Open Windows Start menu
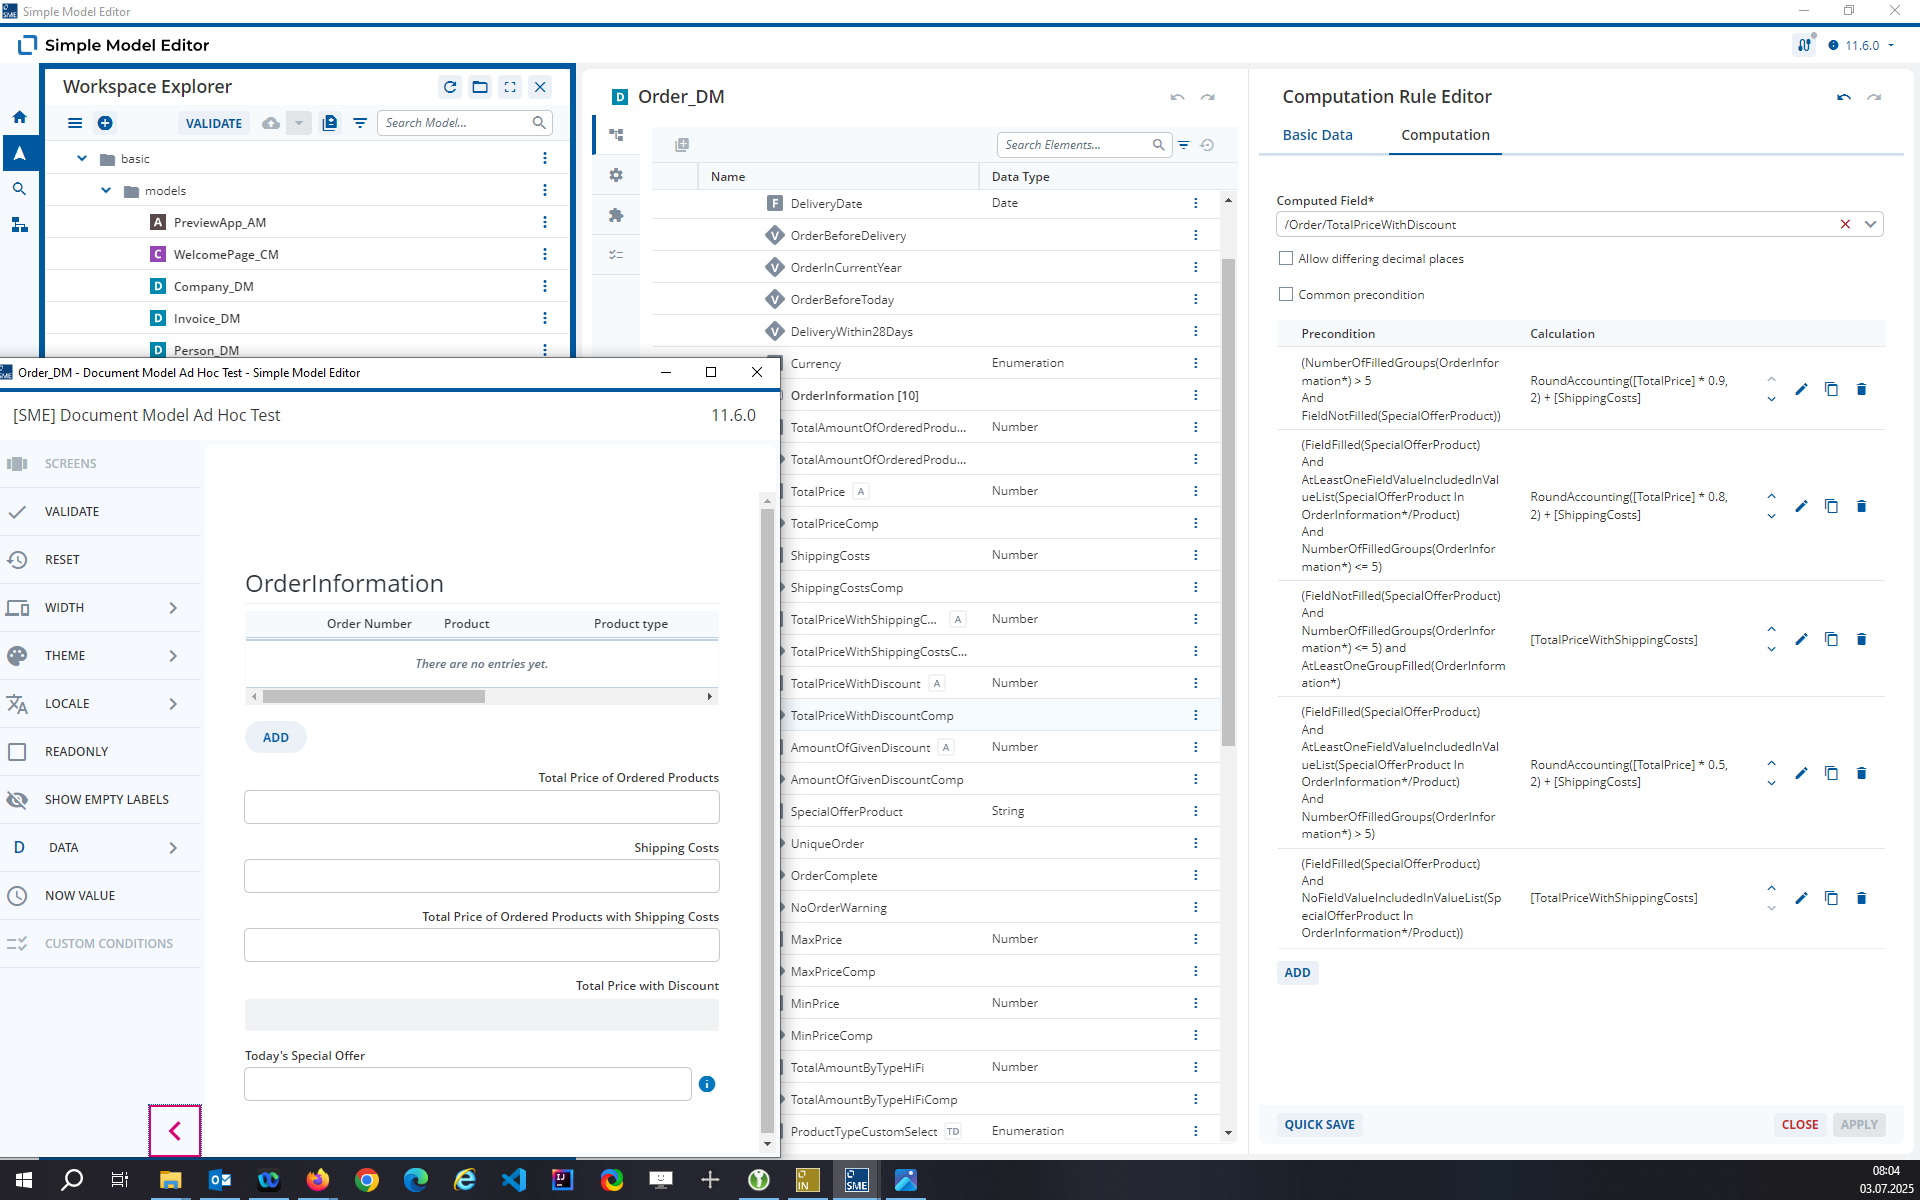1920x1200 pixels. pyautogui.click(x=24, y=1180)
